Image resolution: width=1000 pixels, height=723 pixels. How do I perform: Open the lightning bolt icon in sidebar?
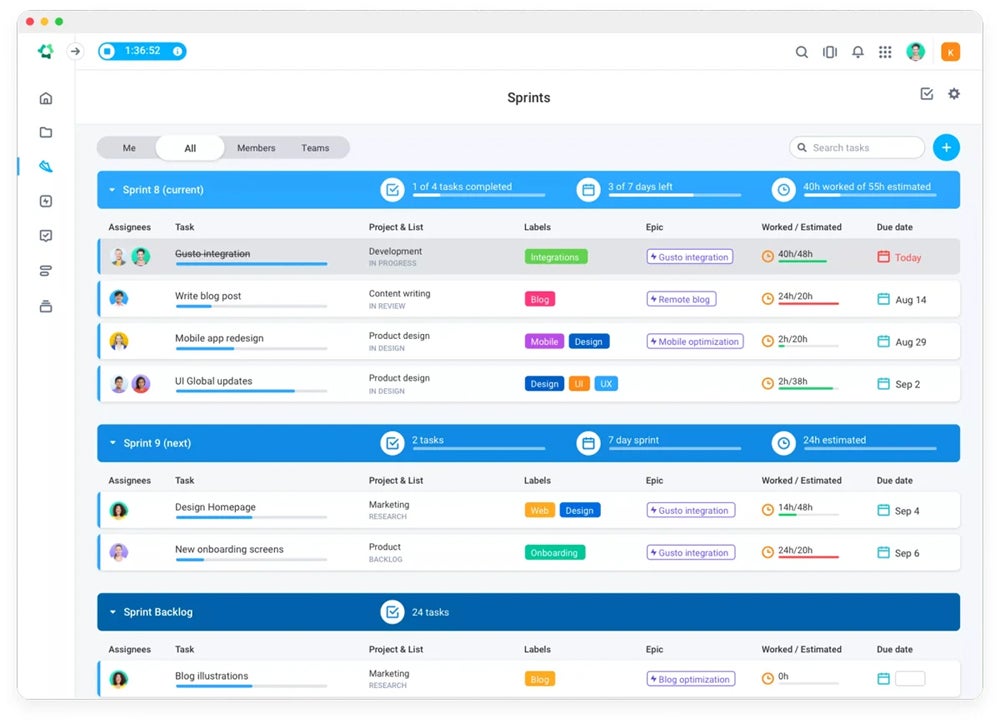(x=46, y=201)
